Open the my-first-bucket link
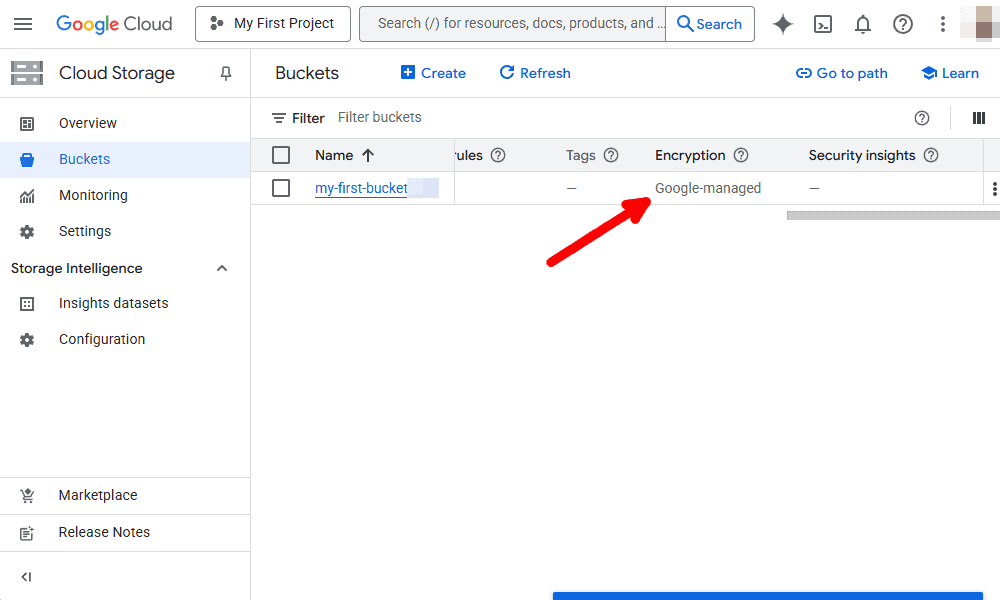 click(362, 188)
